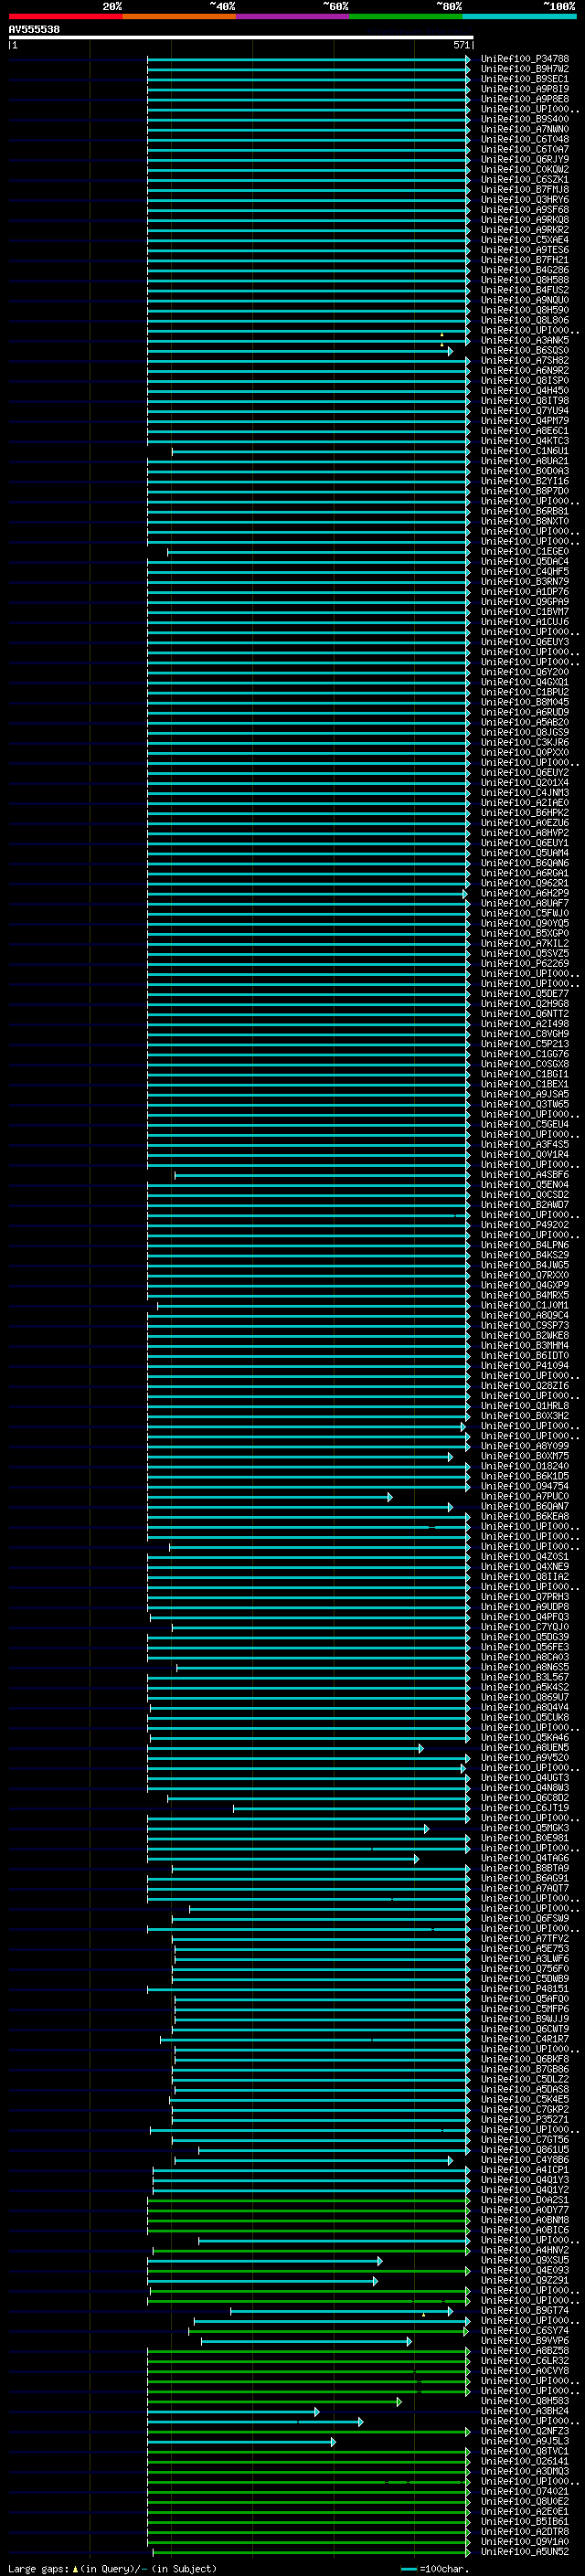Select hit label UniRef100_Q4Q1Y3
585x2576 pixels.
[x=524, y=2180]
